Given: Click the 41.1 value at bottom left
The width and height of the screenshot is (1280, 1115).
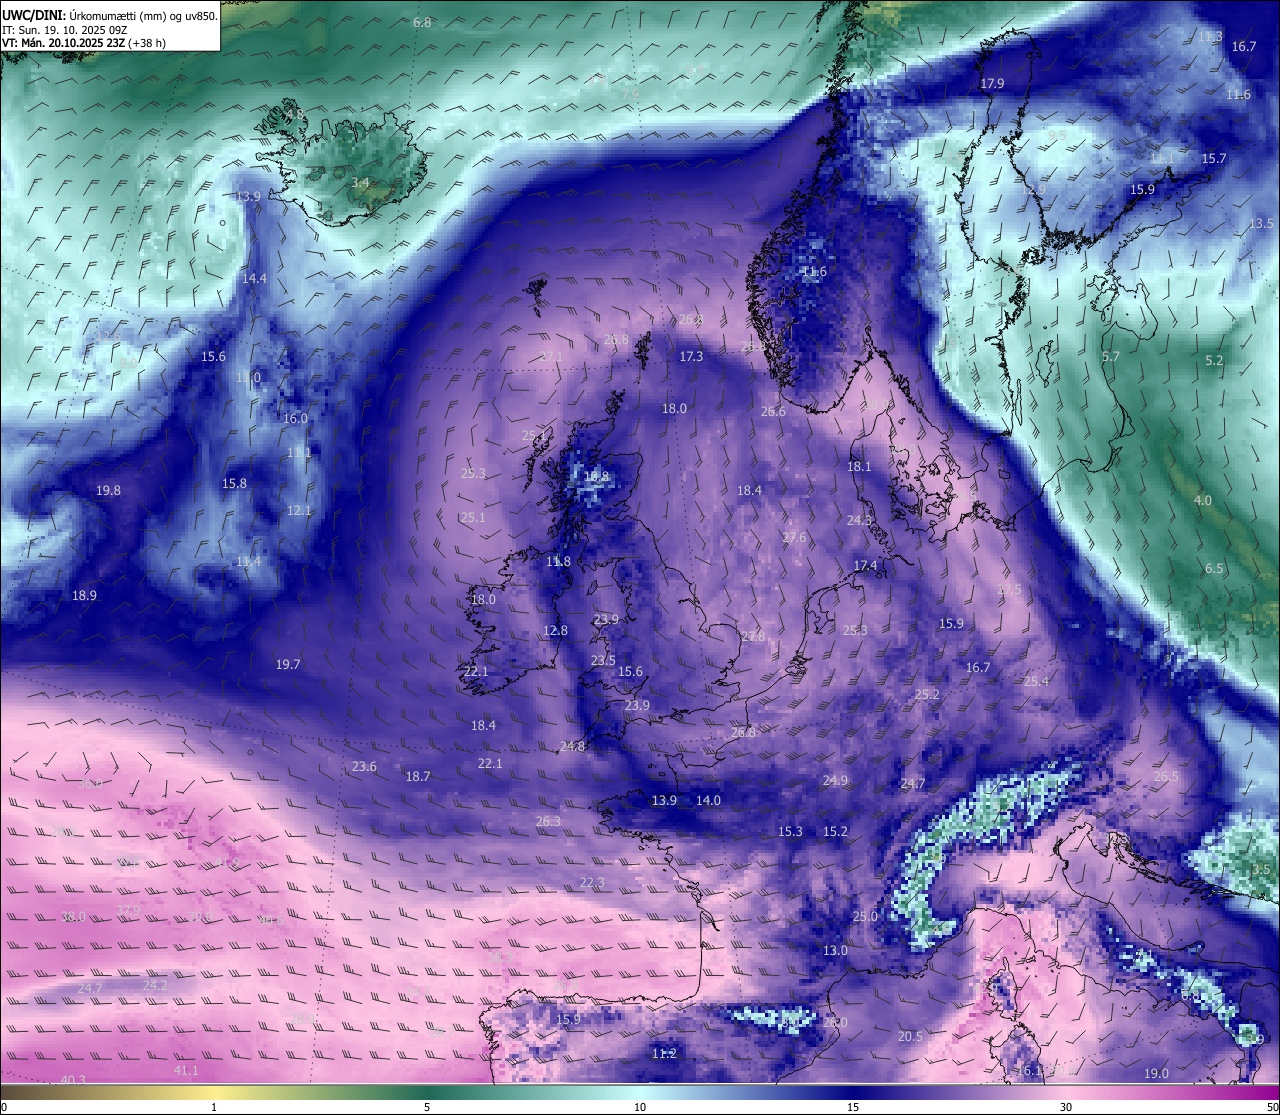Looking at the screenshot, I should (x=186, y=1071).
